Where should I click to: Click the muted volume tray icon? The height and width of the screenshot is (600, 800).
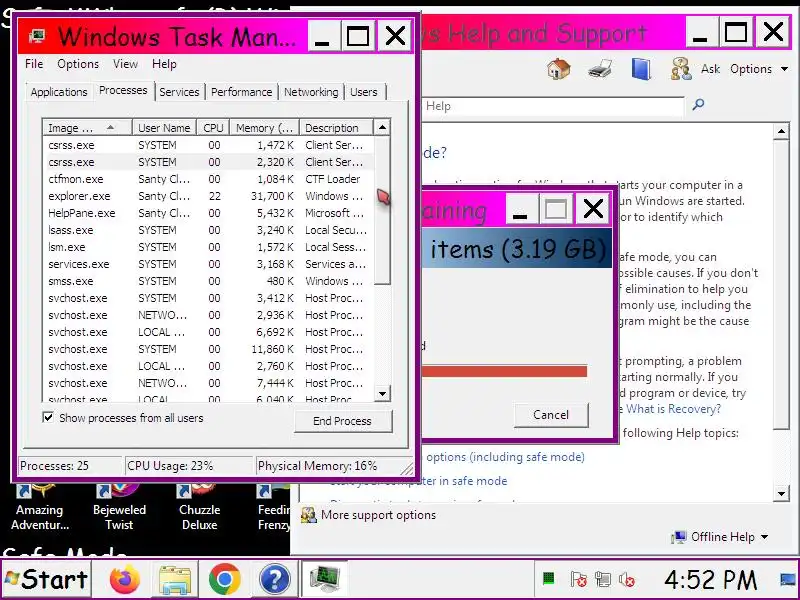tap(627, 580)
